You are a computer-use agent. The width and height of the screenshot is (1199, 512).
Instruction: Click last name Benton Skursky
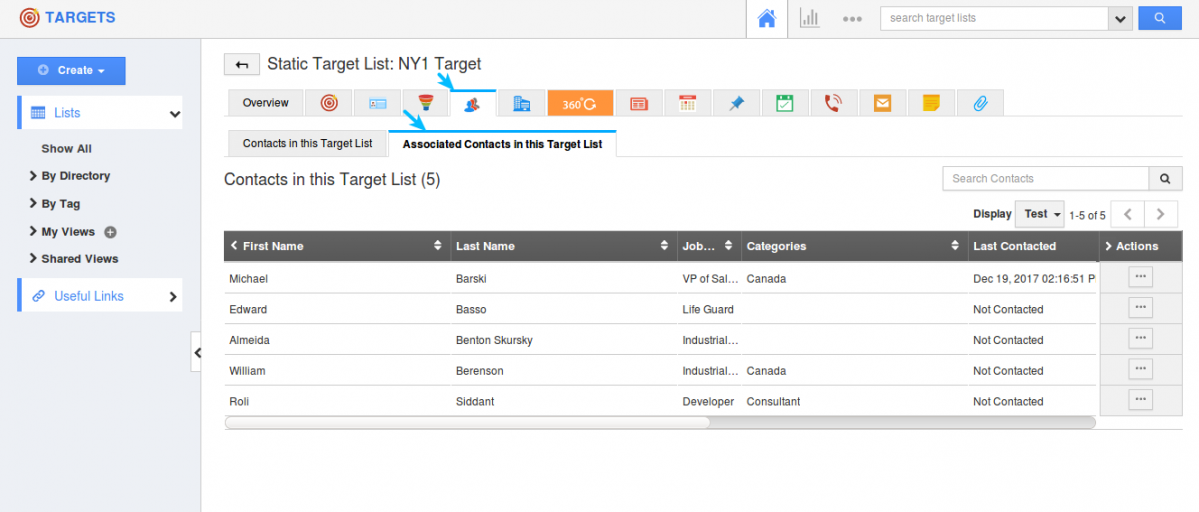click(494, 340)
